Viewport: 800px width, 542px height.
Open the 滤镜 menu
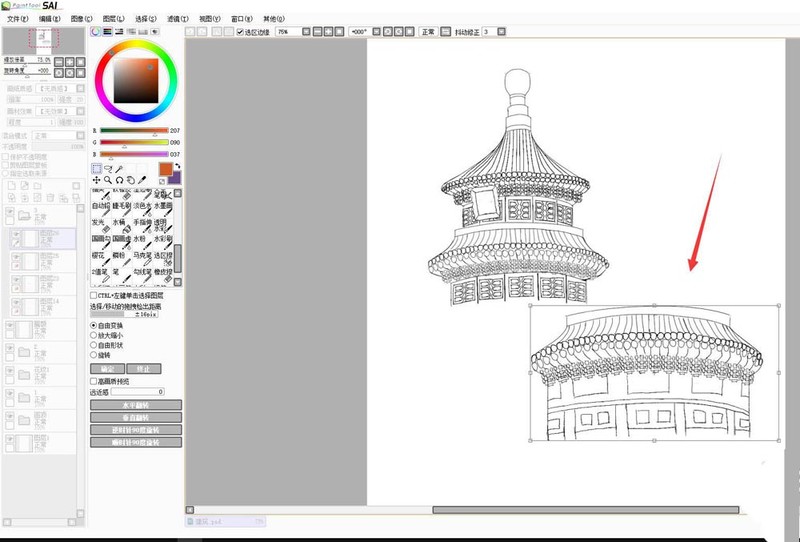point(179,18)
